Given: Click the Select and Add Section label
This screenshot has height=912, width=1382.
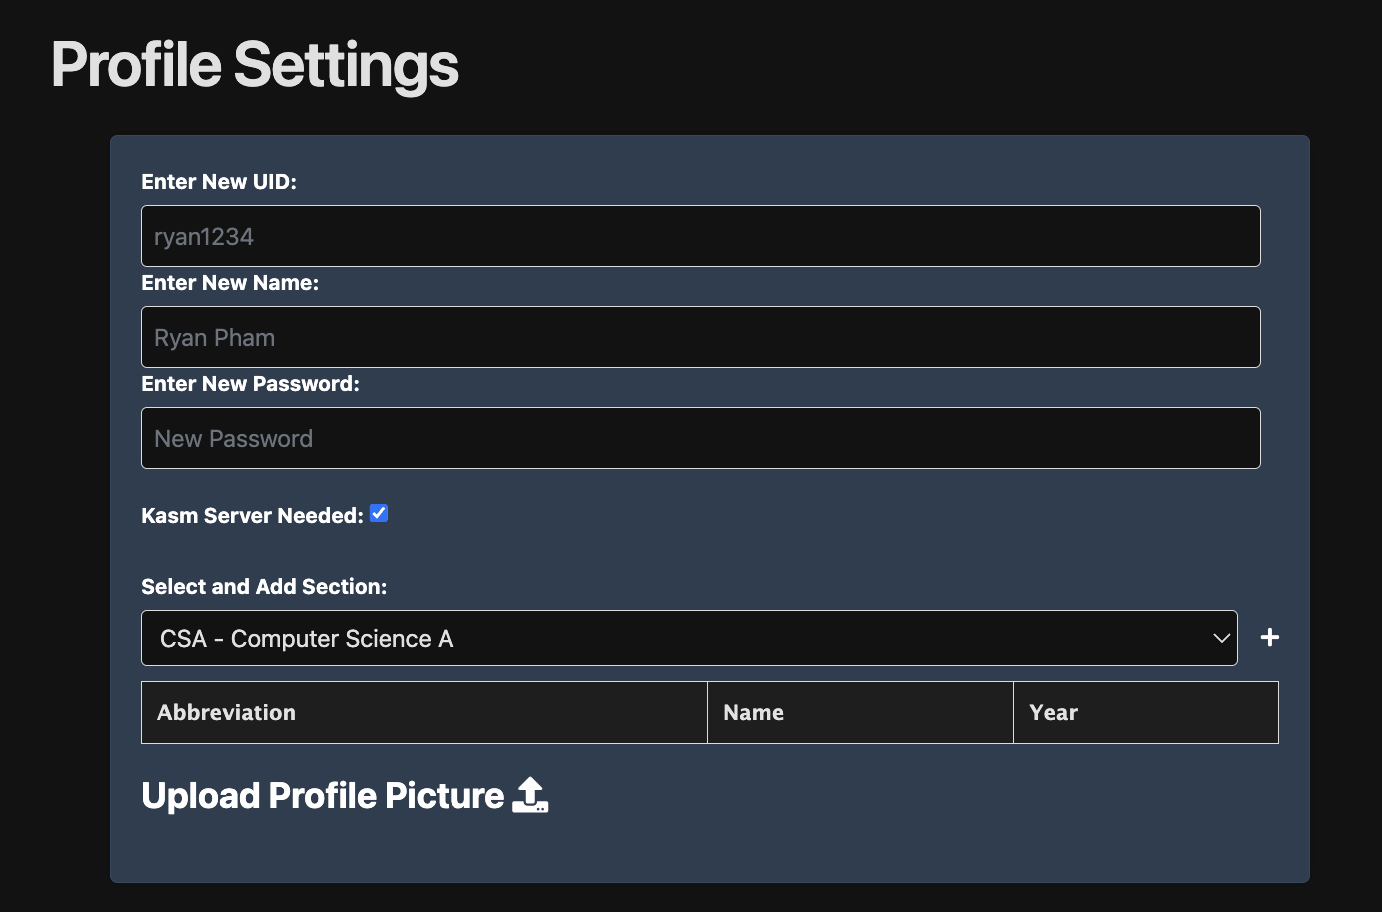Looking at the screenshot, I should point(264,587).
